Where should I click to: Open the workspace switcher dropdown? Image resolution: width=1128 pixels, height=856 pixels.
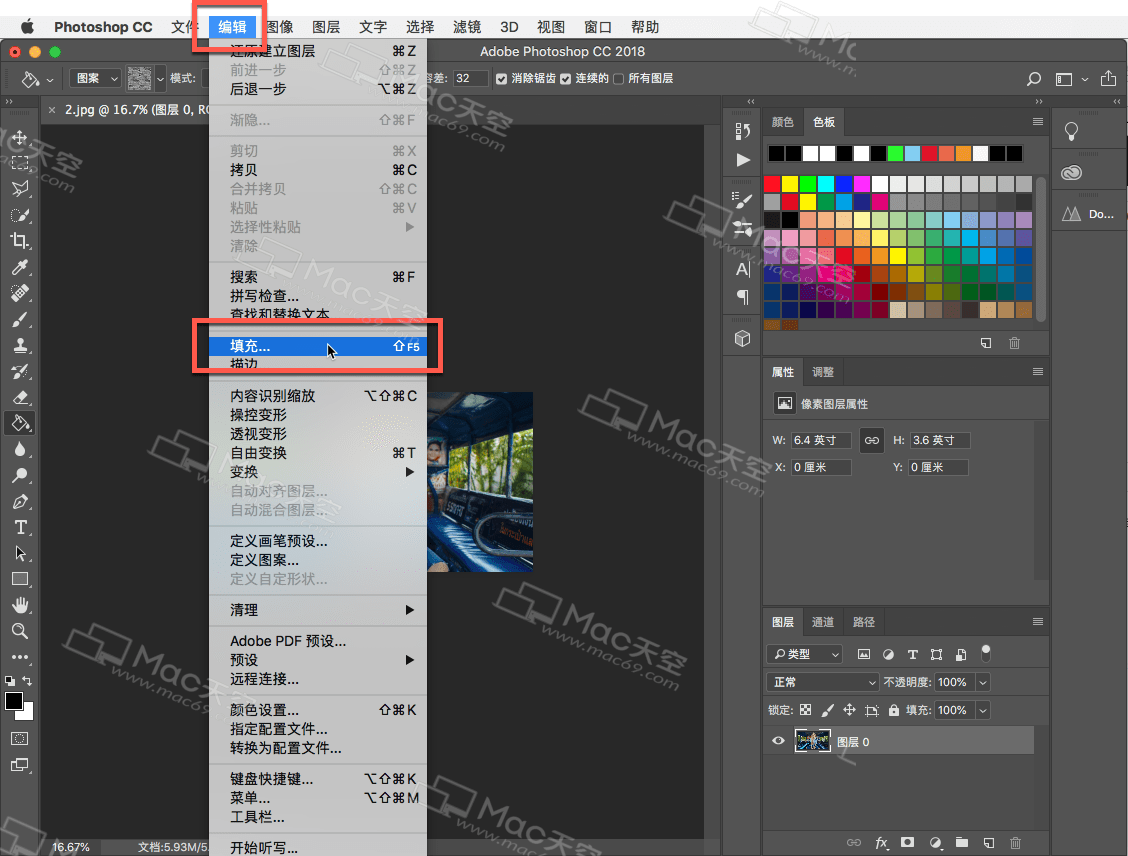1070,78
